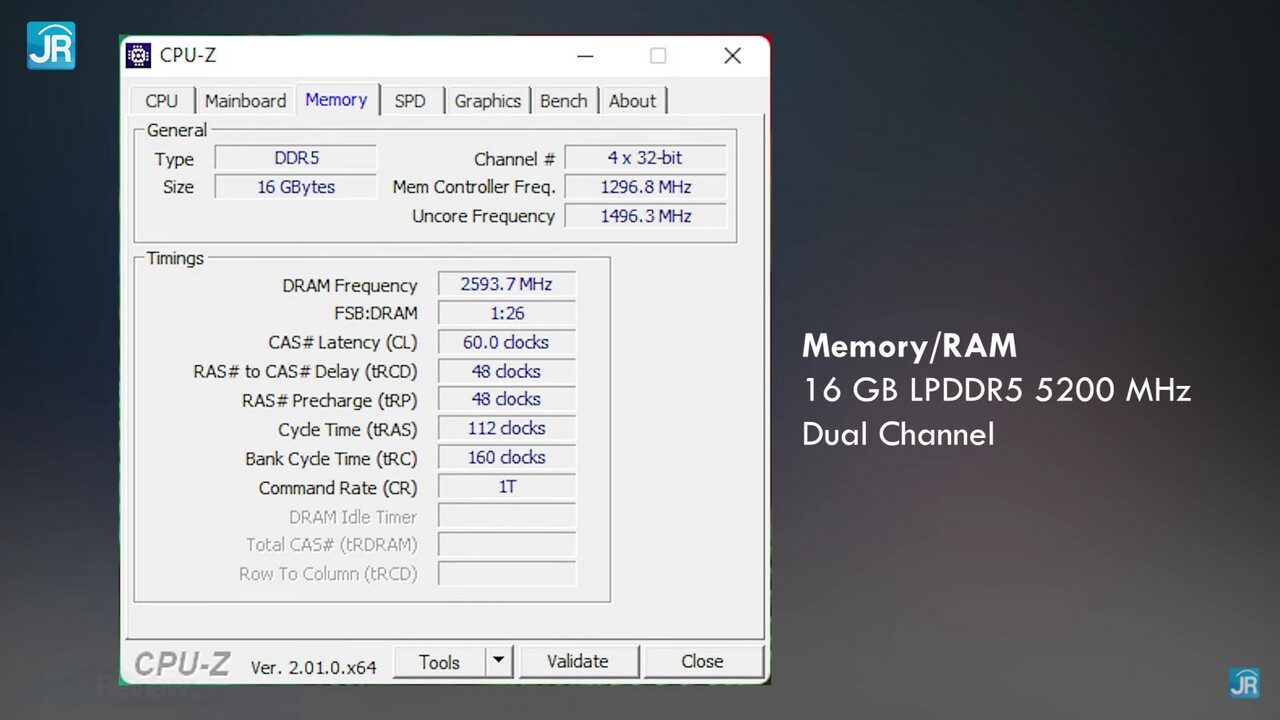Go to the Graphics tab
The image size is (1280, 720).
point(487,101)
